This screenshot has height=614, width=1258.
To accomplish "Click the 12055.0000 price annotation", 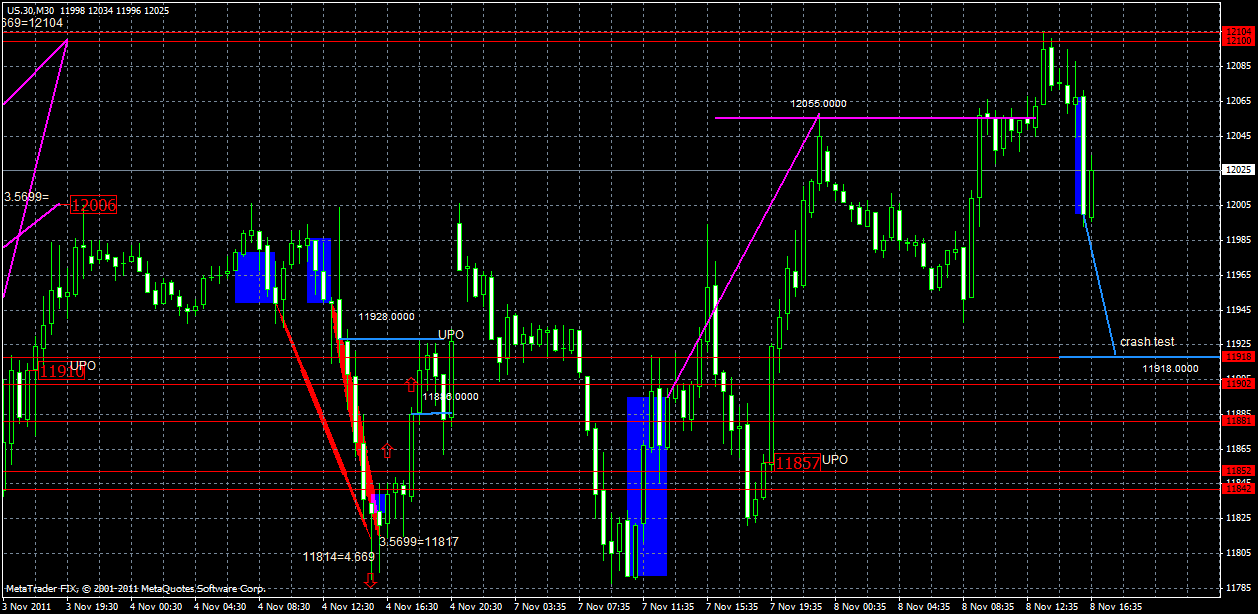I will click(820, 103).
